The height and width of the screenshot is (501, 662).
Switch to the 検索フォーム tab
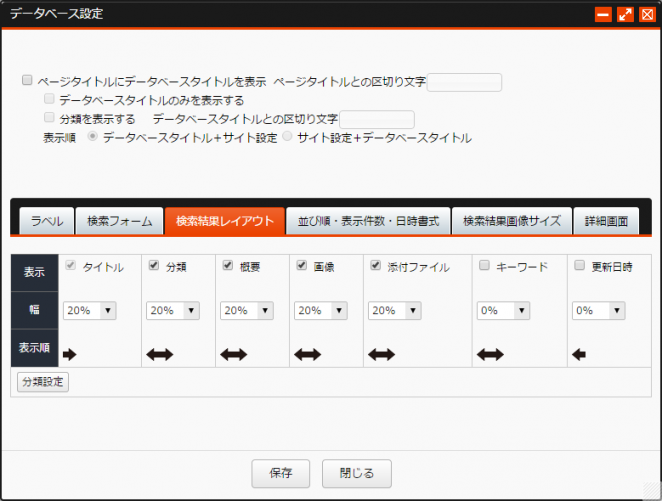(119, 221)
